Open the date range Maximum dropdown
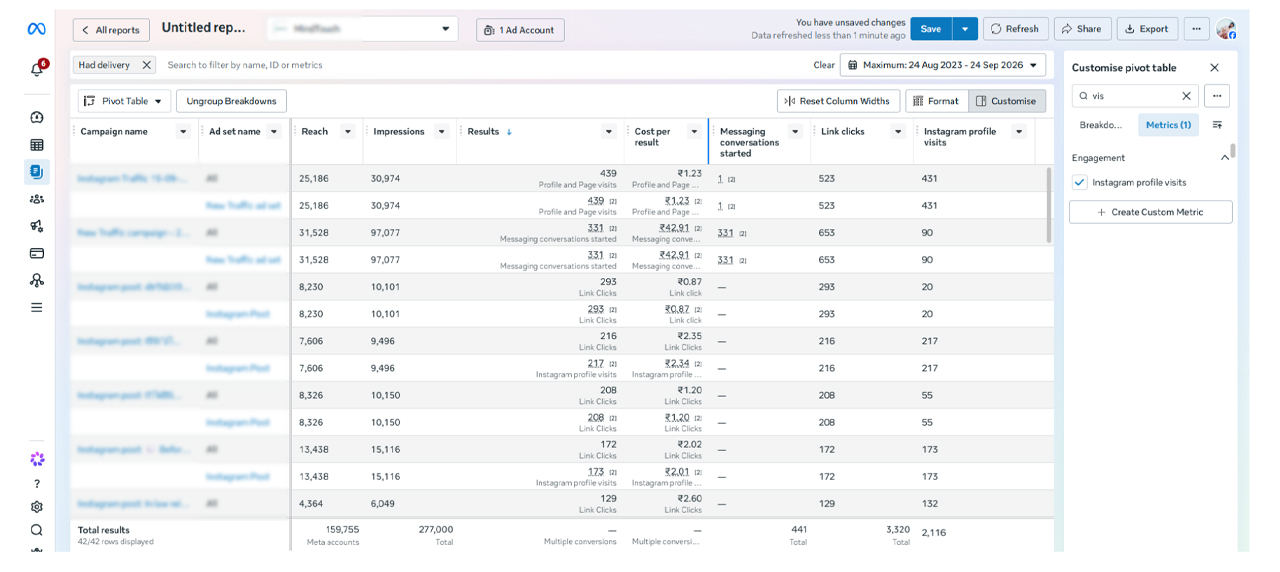The image size is (1280, 572). pos(943,65)
